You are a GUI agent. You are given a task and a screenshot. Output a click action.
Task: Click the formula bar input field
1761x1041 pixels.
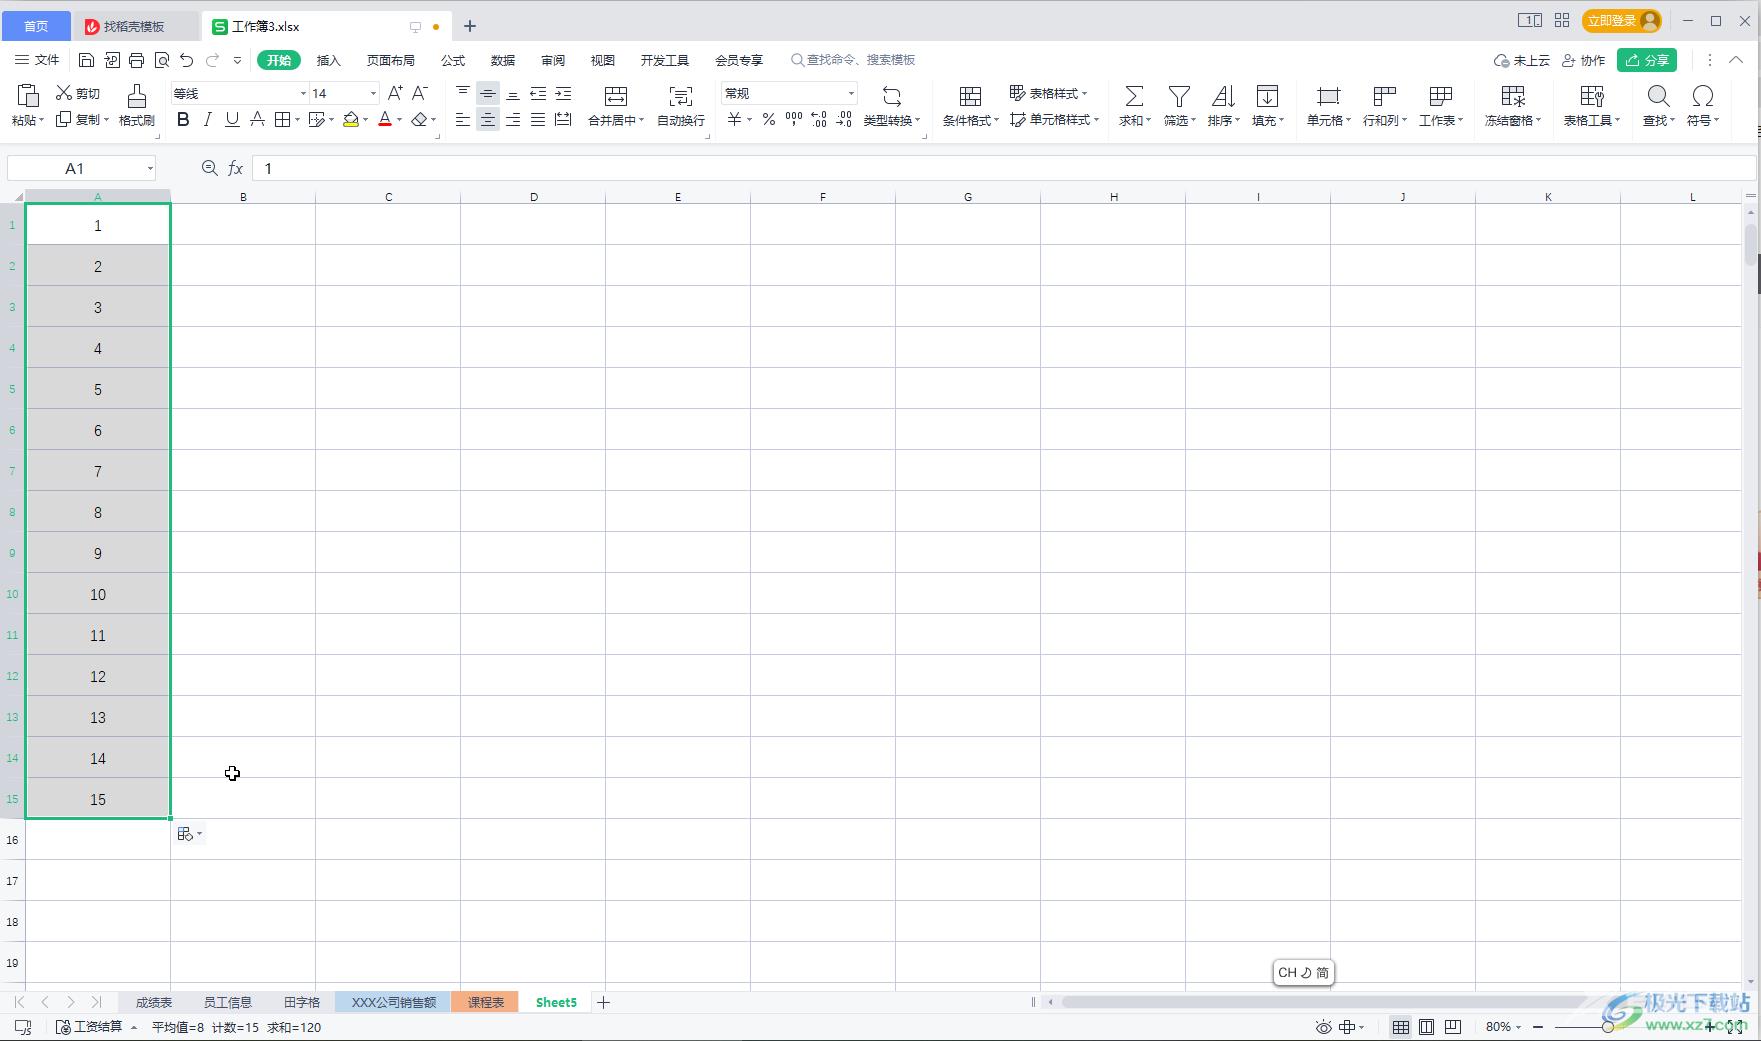1003,168
